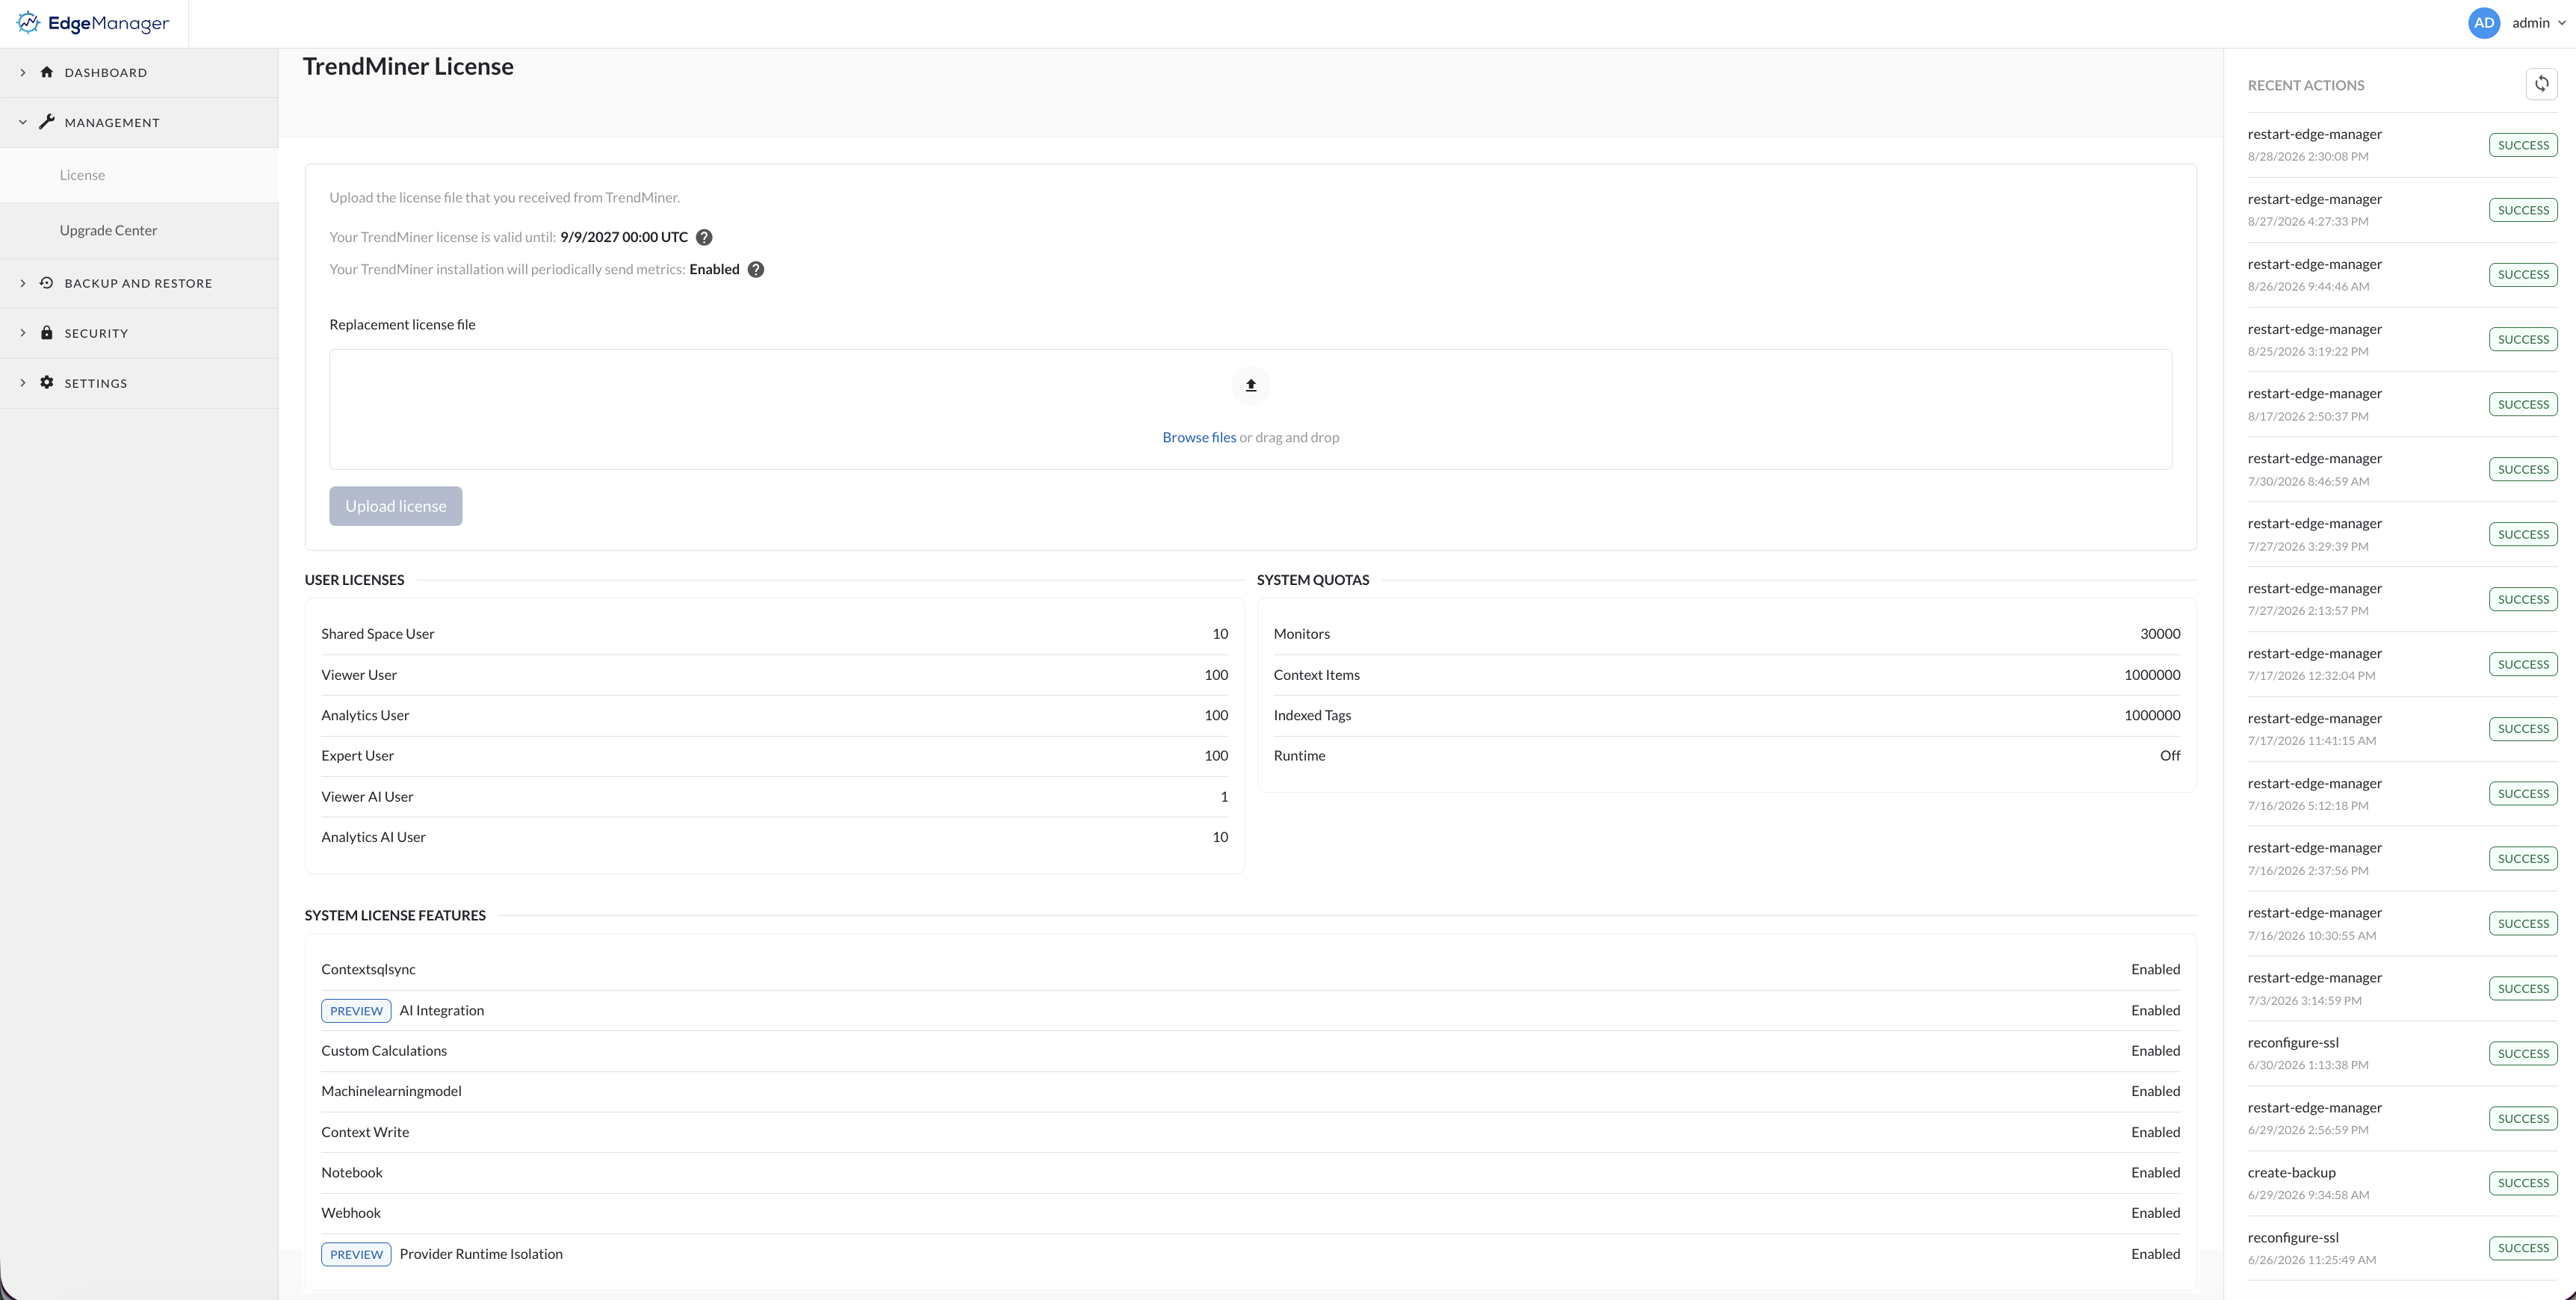Click the Browse files link
The height and width of the screenshot is (1300, 2576).
(x=1199, y=437)
